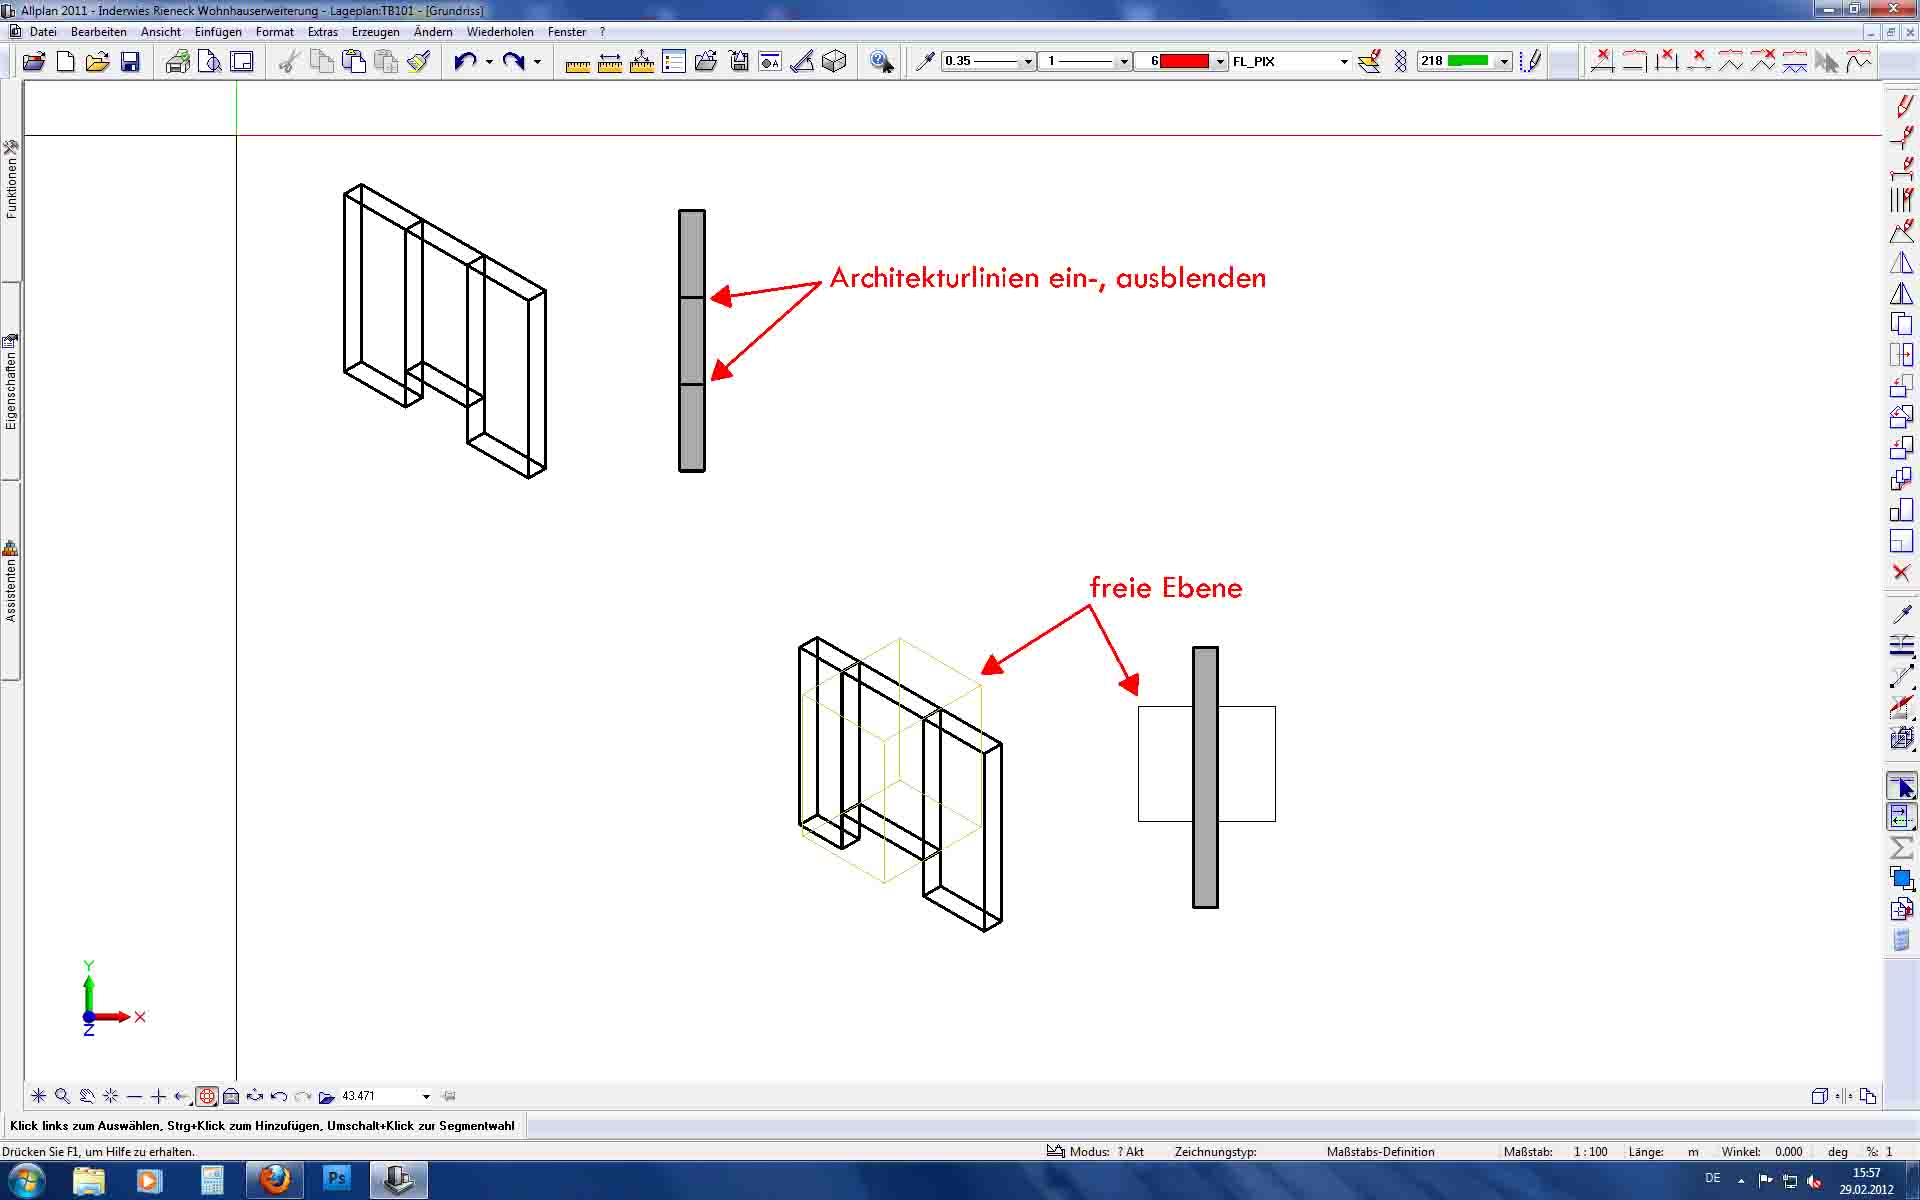The width and height of the screenshot is (1920, 1200).
Task: Click the Zeichnungstyp status field
Action: point(1216,1152)
